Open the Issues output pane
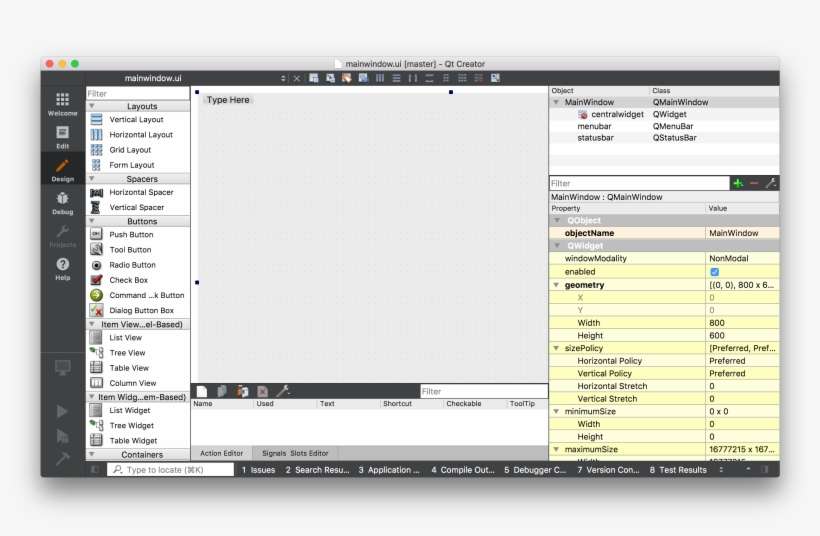The width and height of the screenshot is (820, 536). point(258,470)
